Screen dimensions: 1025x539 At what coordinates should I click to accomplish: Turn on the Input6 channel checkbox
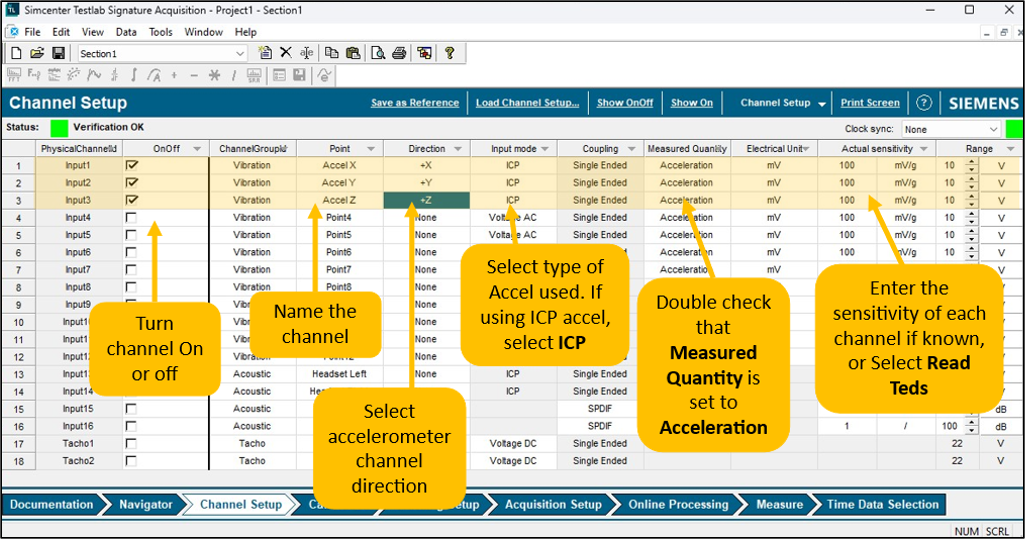131,252
